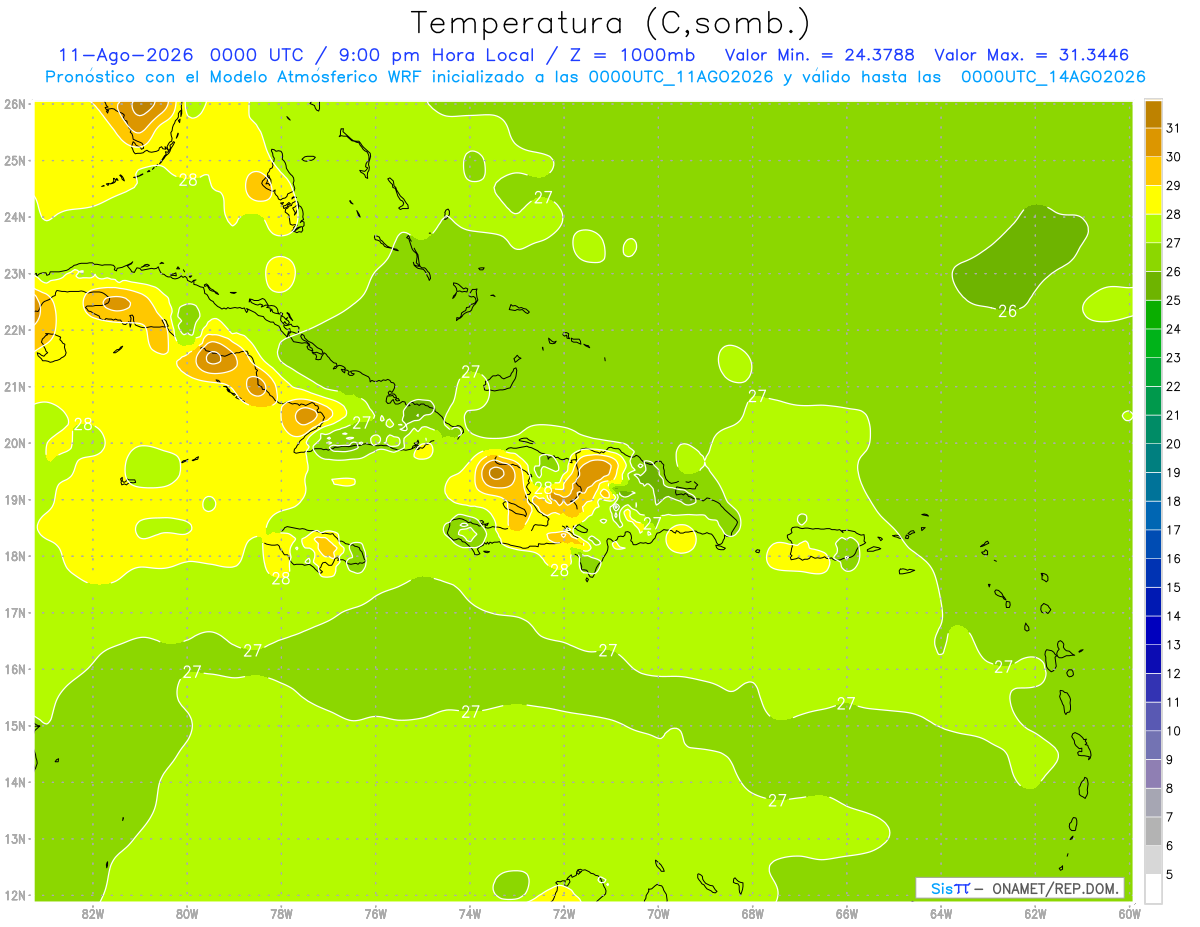1200x927 pixels.
Task: Click the longitude axis label "80W"
Action: tap(187, 914)
